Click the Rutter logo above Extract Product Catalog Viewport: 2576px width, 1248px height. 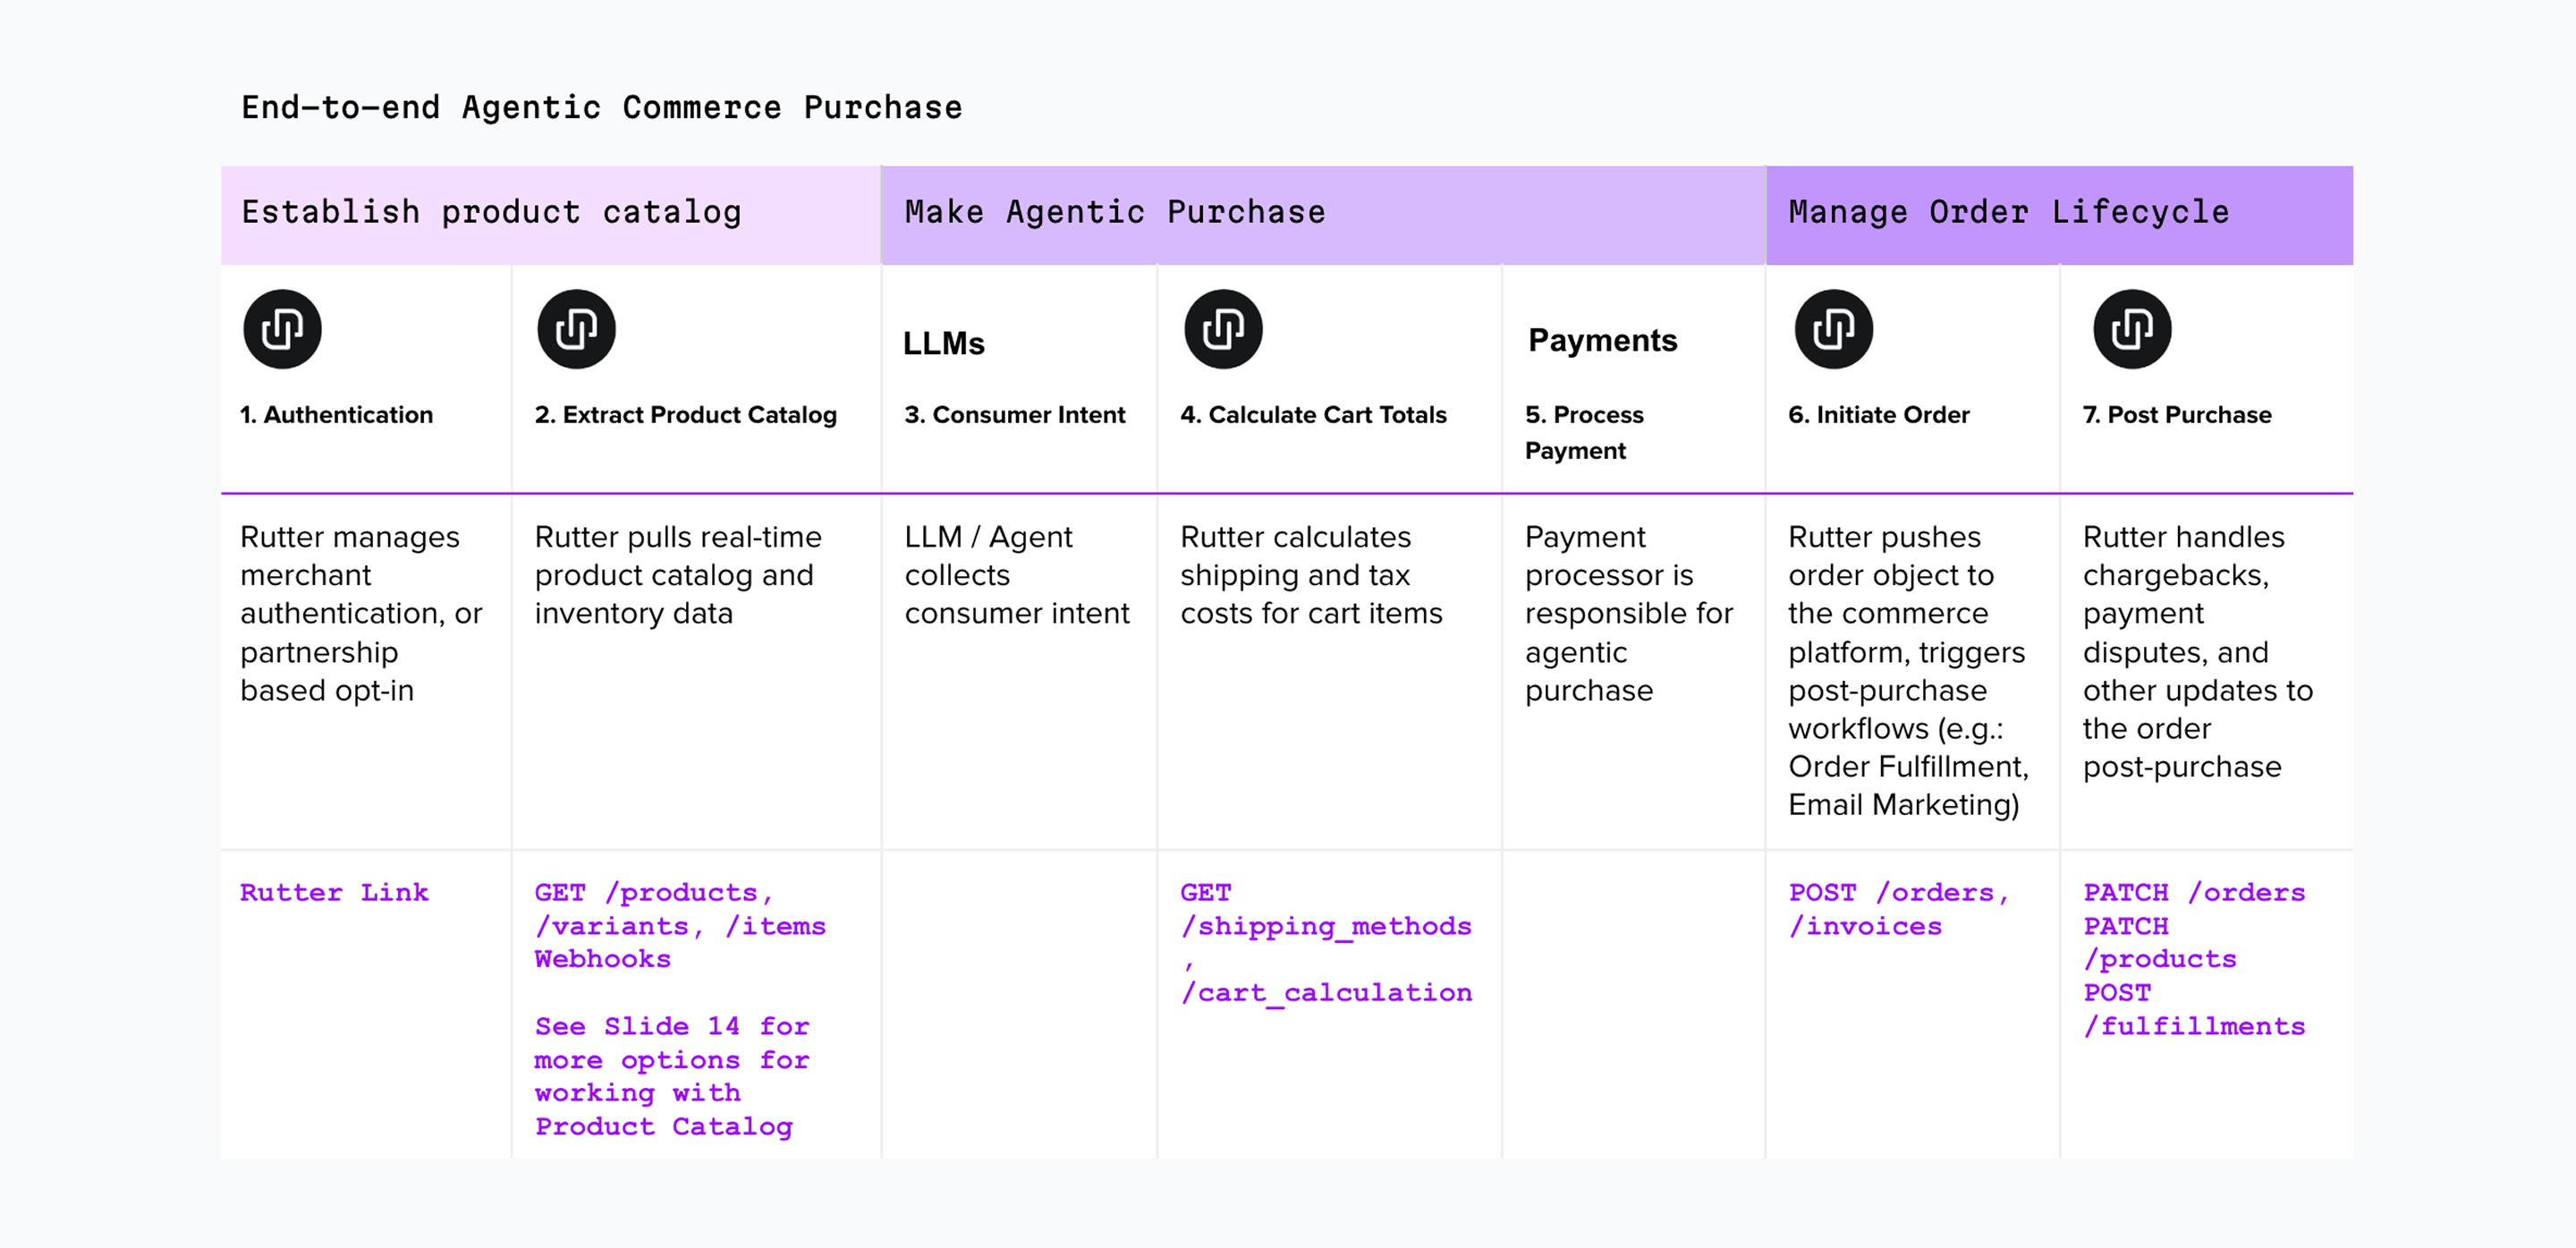(576, 329)
